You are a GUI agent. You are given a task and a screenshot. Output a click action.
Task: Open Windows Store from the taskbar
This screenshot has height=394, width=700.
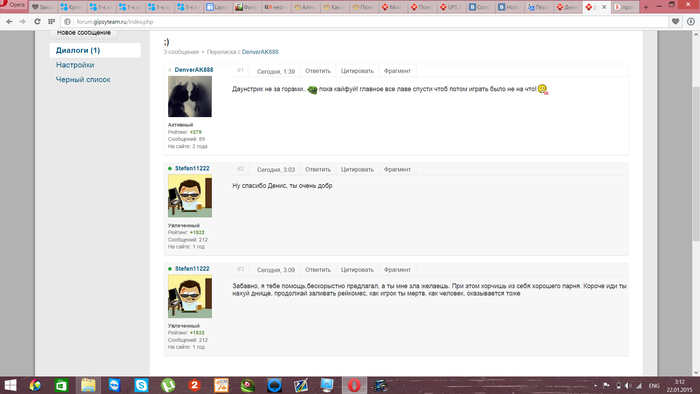pyautogui.click(x=62, y=385)
